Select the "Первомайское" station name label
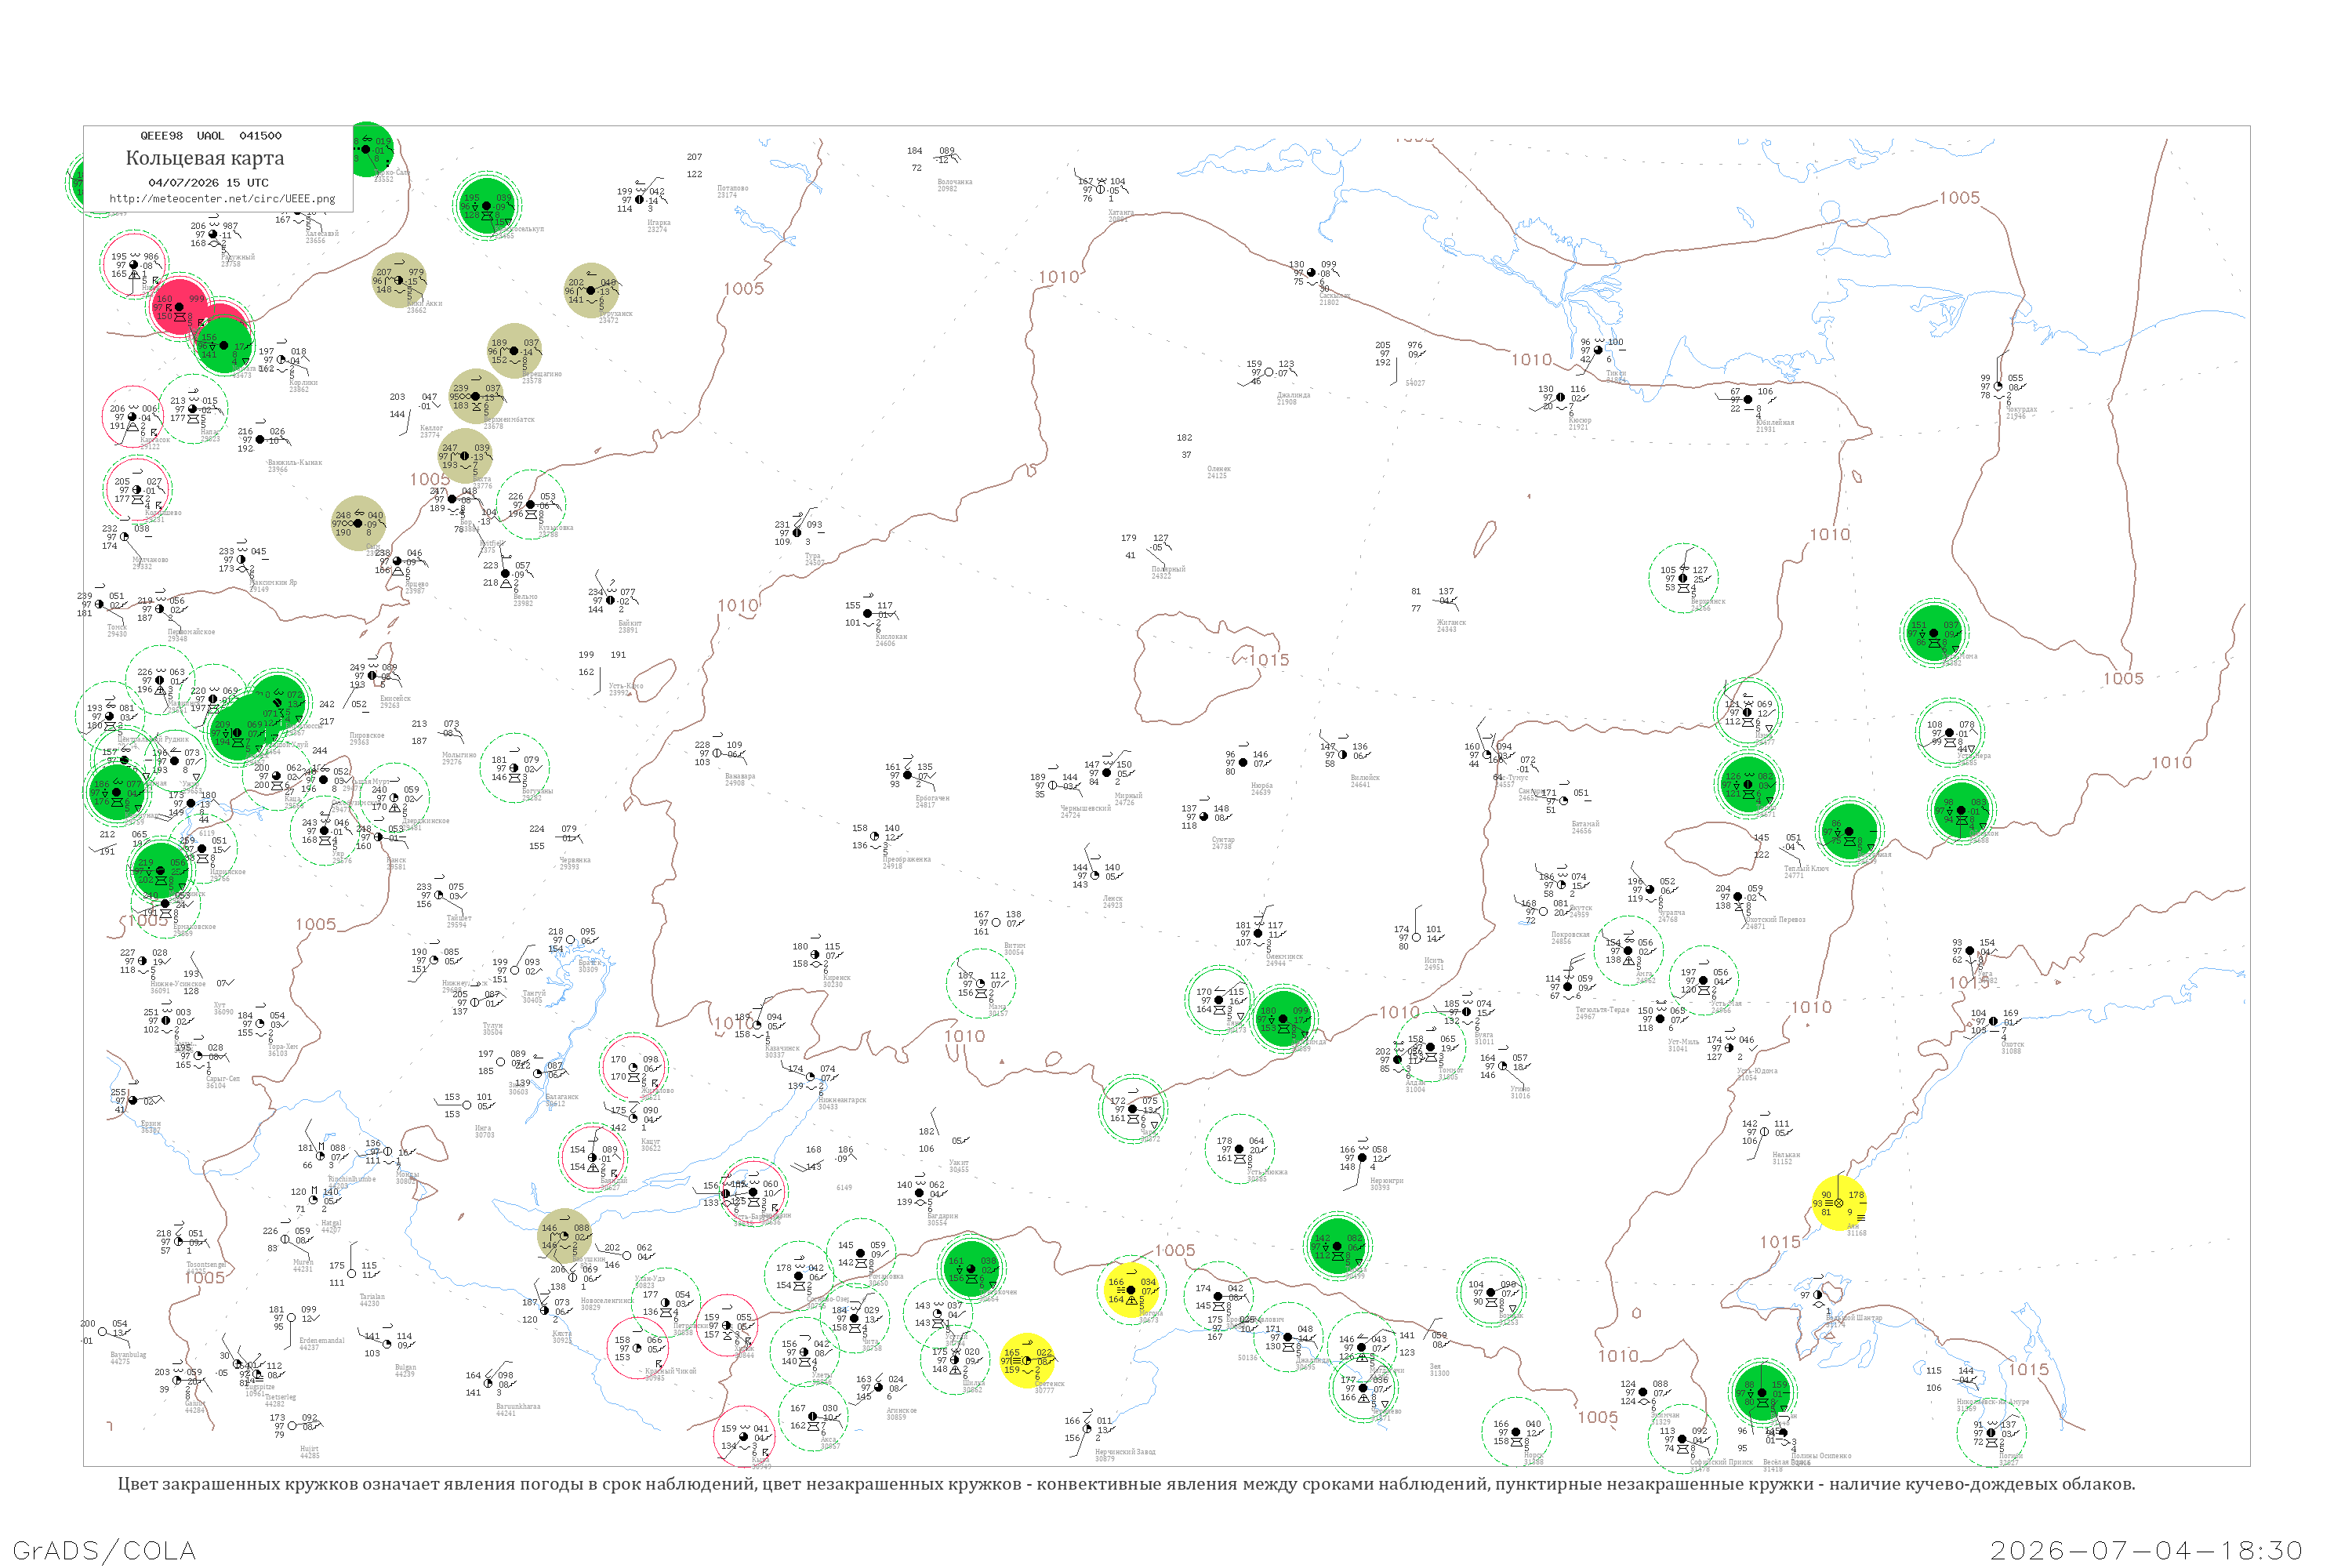 coord(191,632)
